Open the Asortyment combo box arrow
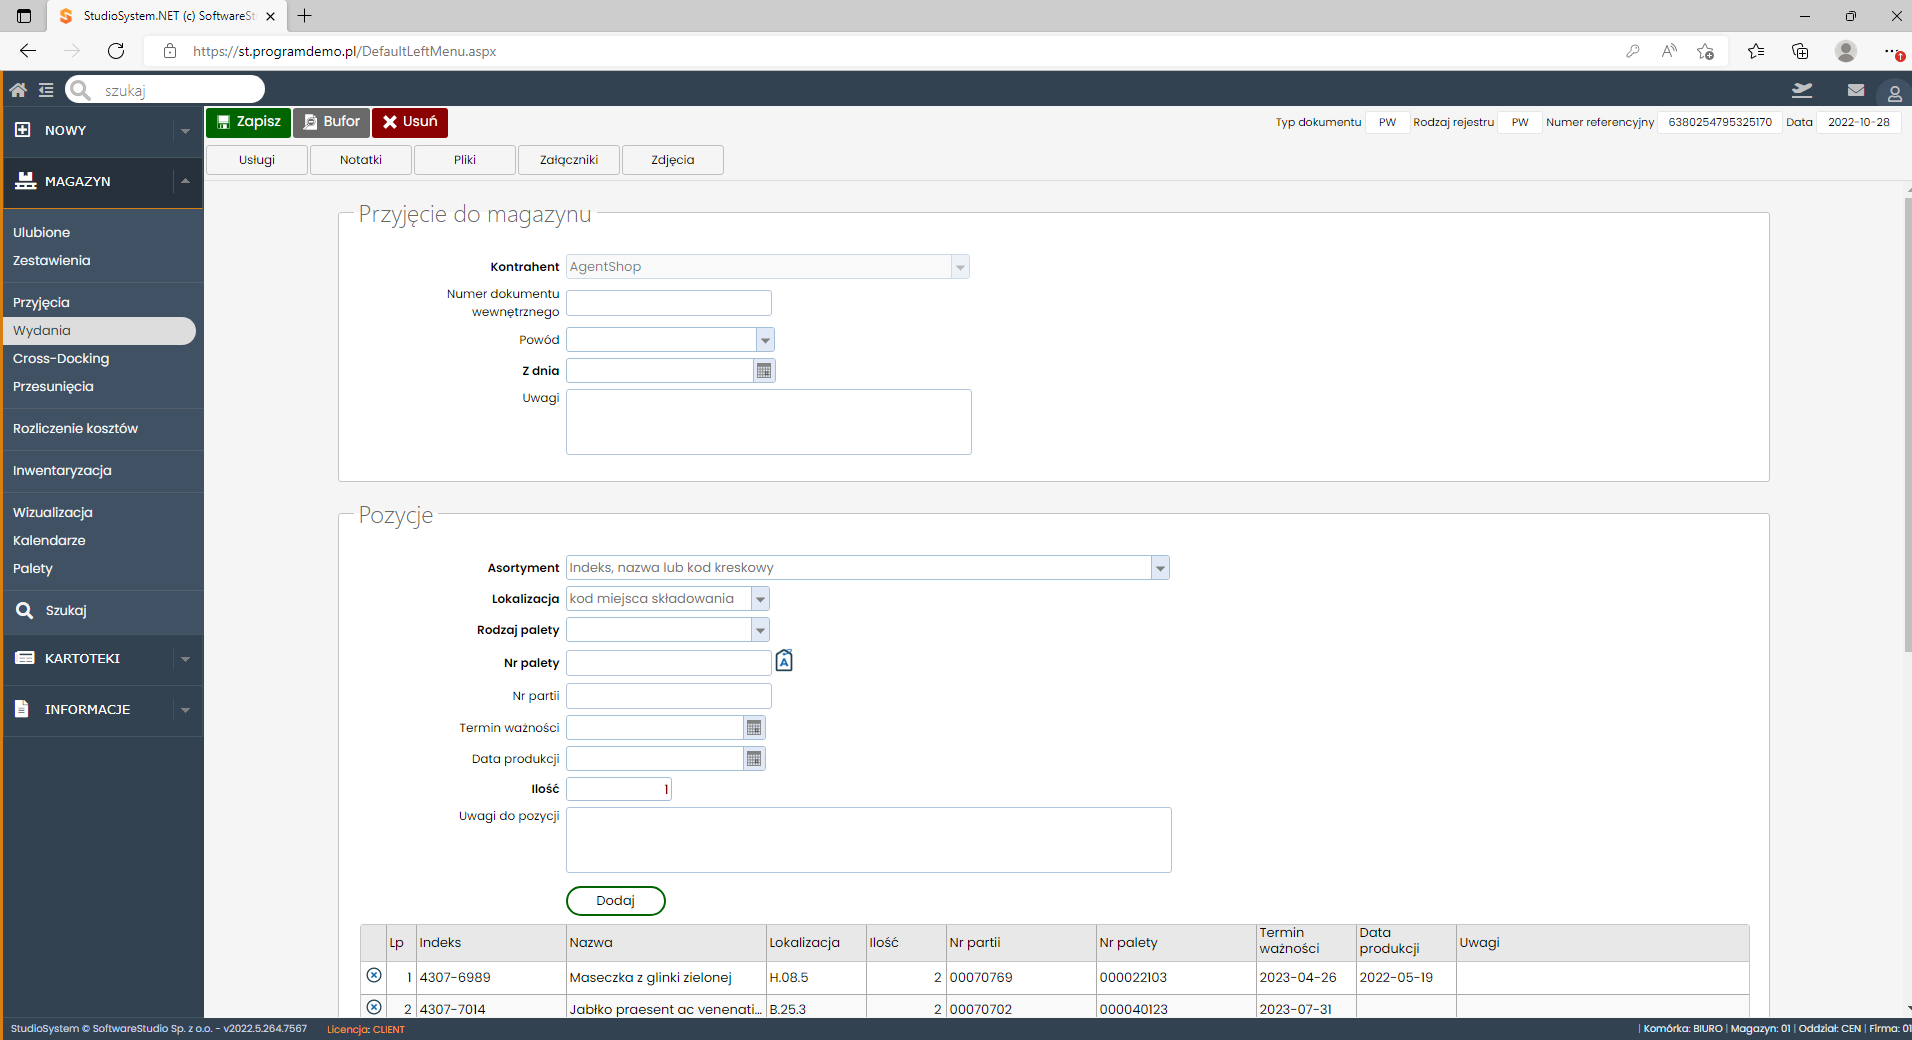Viewport: 1912px width, 1040px height. [1160, 568]
